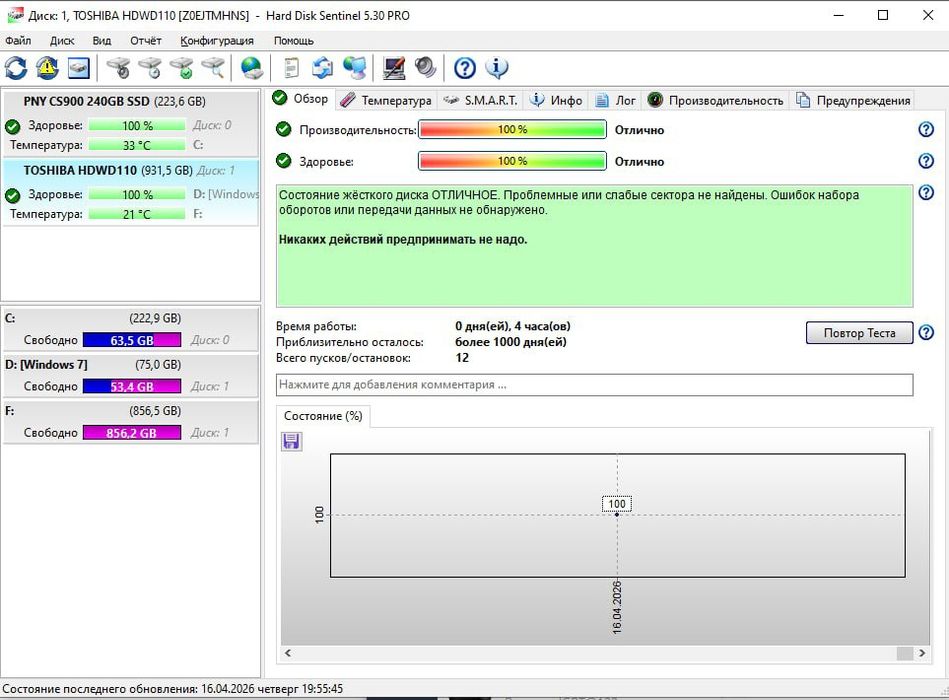Image resolution: width=949 pixels, height=700 pixels.
Task: Click the blue refresh arrows toolbar icon
Action: click(x=16, y=68)
